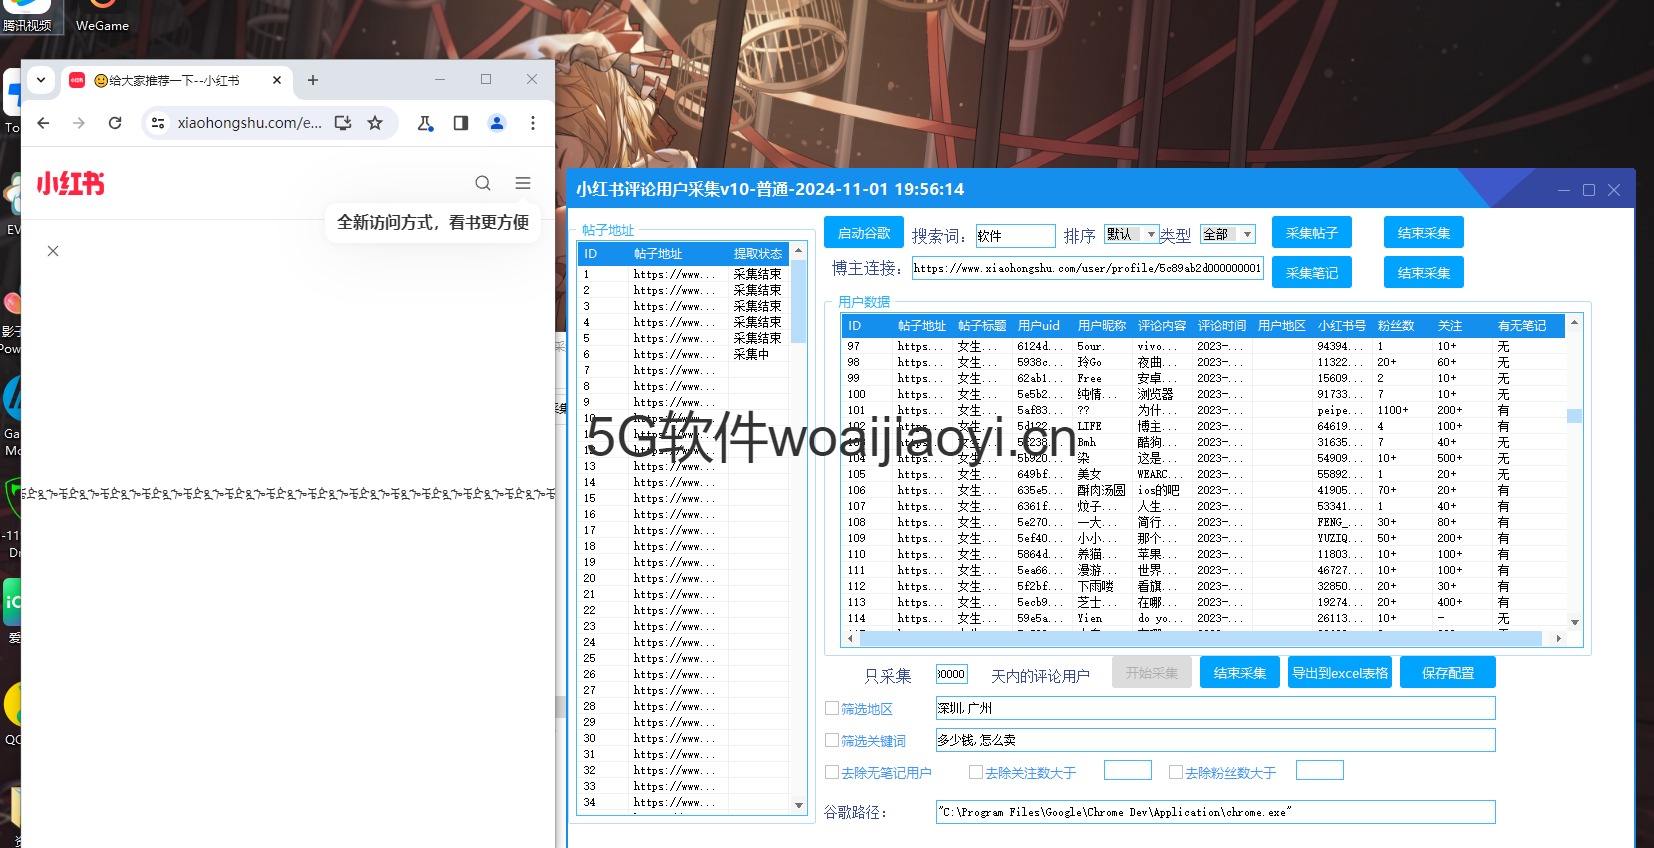1654x848 pixels.
Task: Open WeGame desktop shortcut
Action: 102,17
